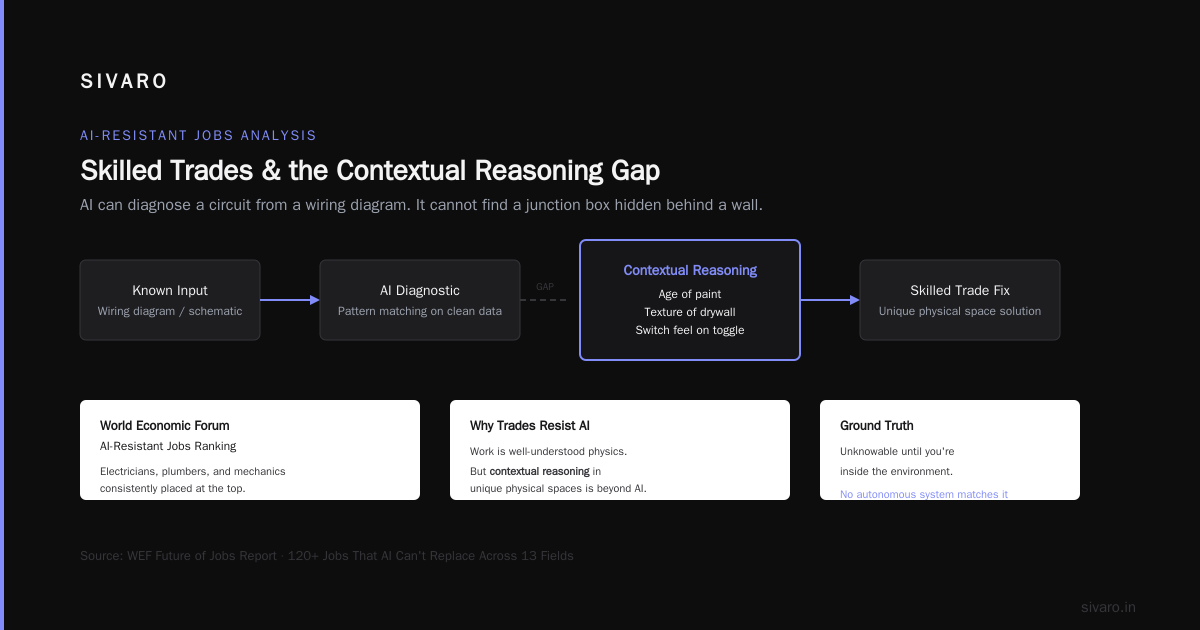Click the Contextual Reasoning highlighted box

click(x=690, y=300)
